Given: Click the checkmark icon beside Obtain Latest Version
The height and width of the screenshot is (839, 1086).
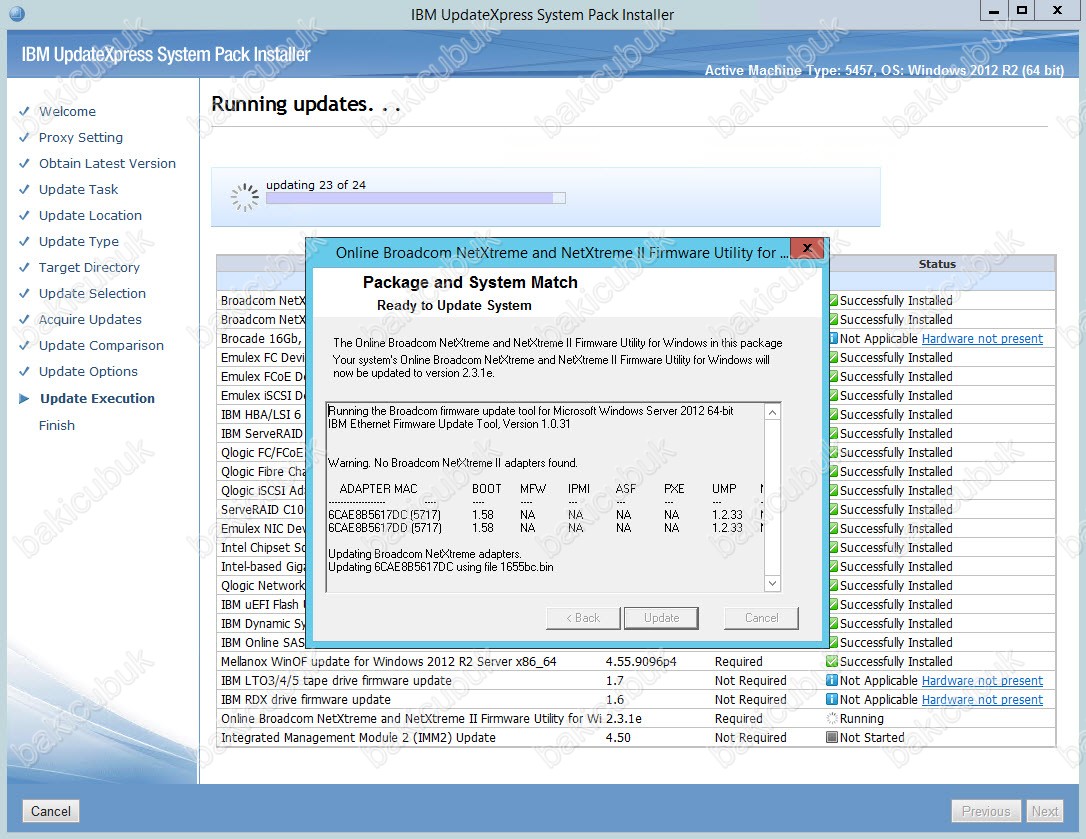Looking at the screenshot, I should coord(24,163).
